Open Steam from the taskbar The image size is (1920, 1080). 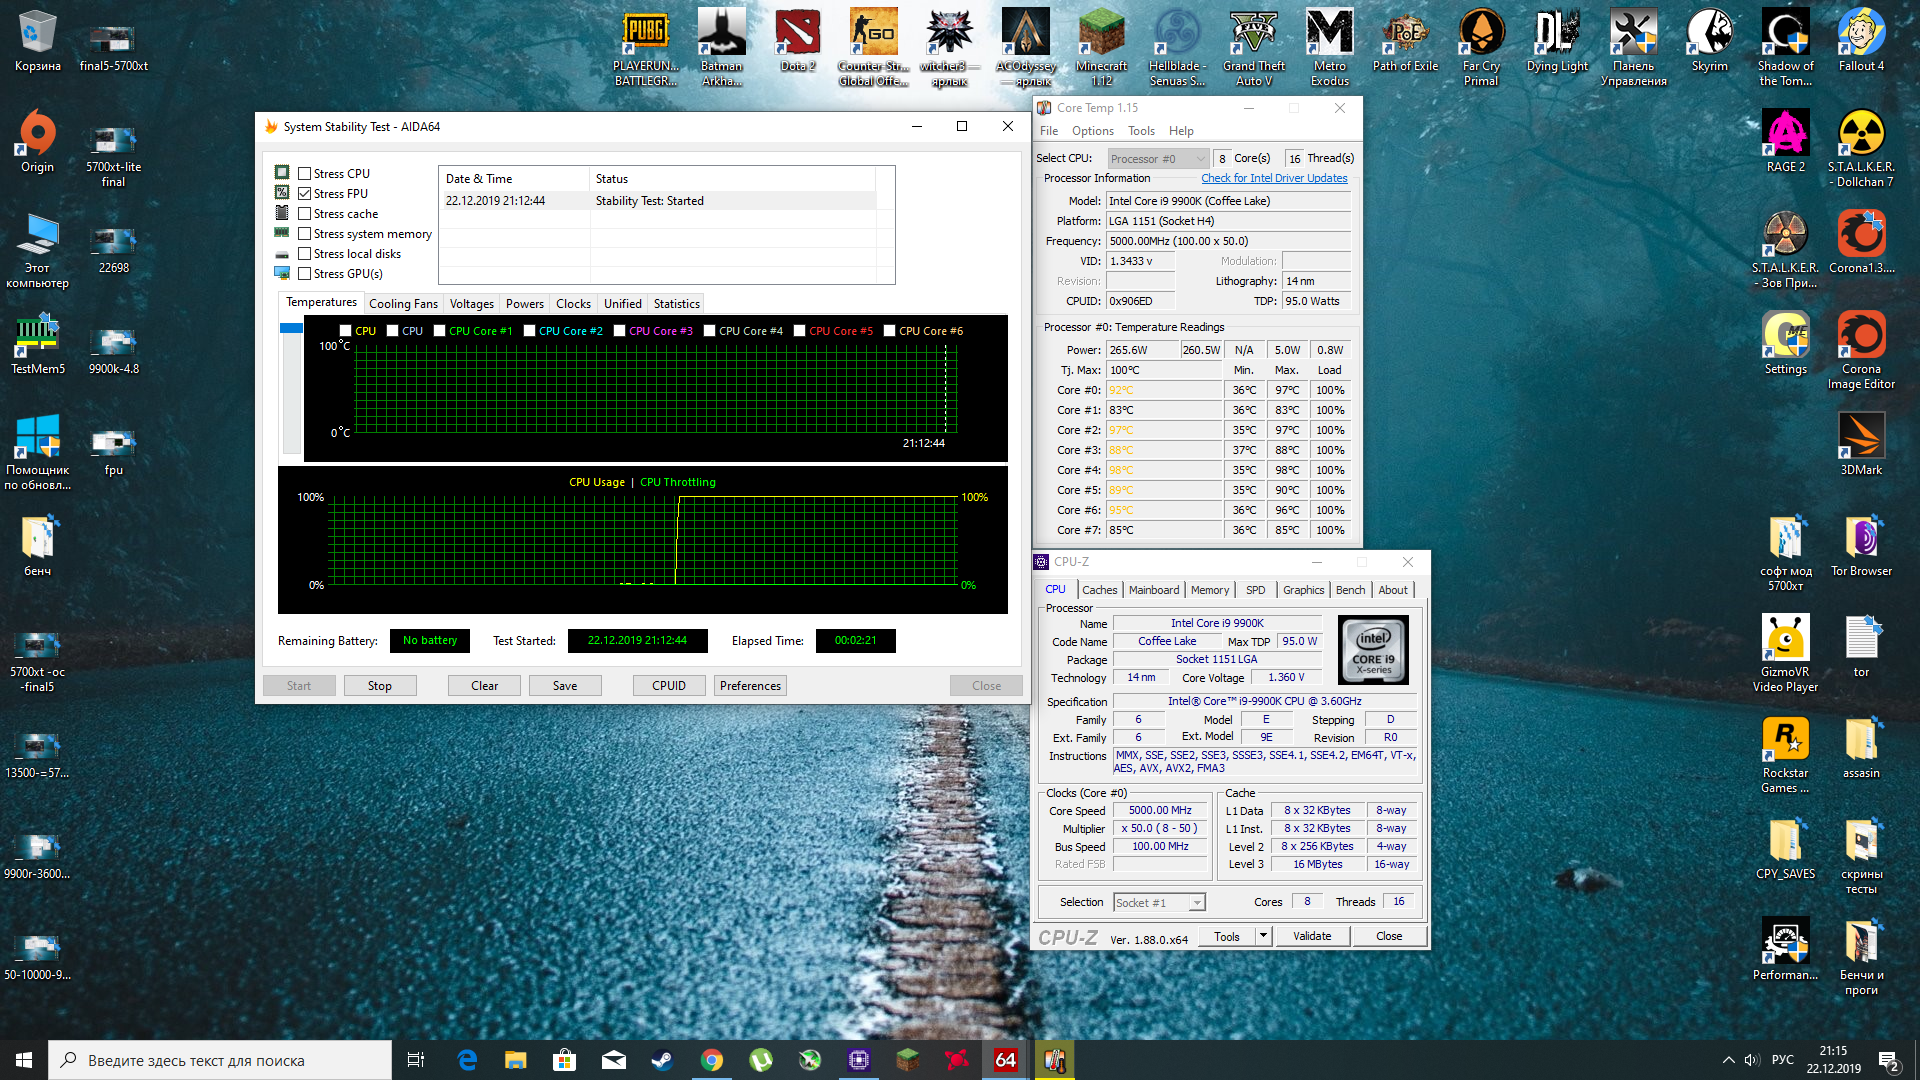click(x=662, y=1060)
